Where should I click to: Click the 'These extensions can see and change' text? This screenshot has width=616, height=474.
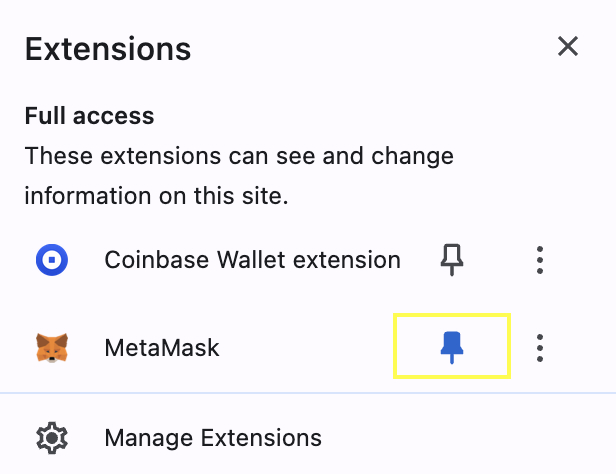point(239,156)
